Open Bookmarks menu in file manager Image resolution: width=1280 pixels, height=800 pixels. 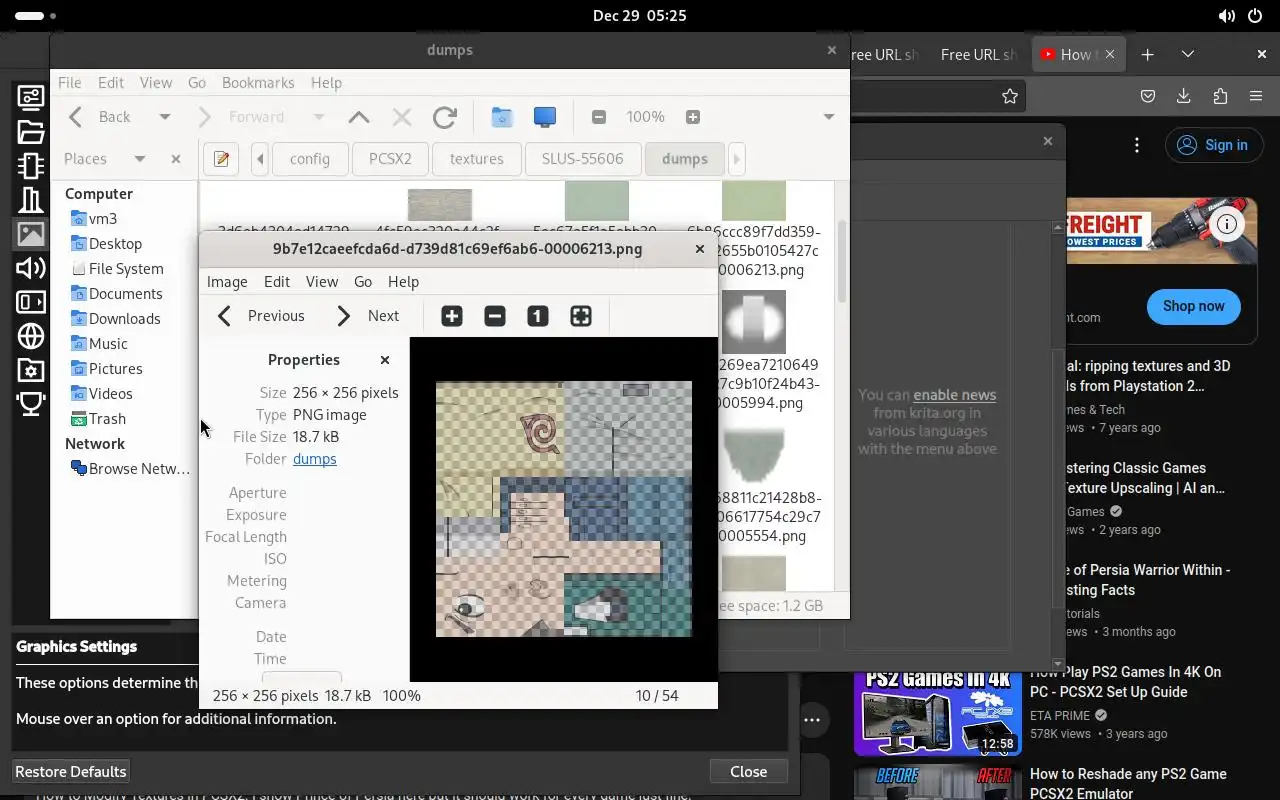(x=258, y=83)
